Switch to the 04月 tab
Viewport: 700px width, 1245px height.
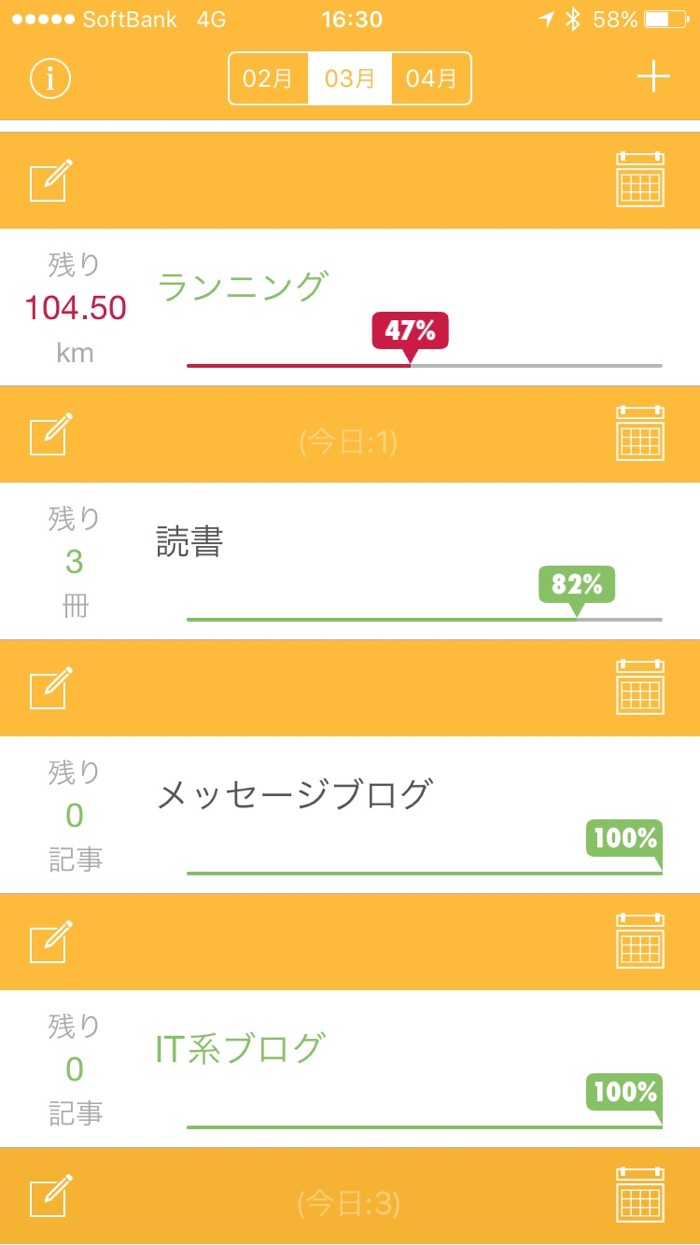pyautogui.click(x=431, y=78)
